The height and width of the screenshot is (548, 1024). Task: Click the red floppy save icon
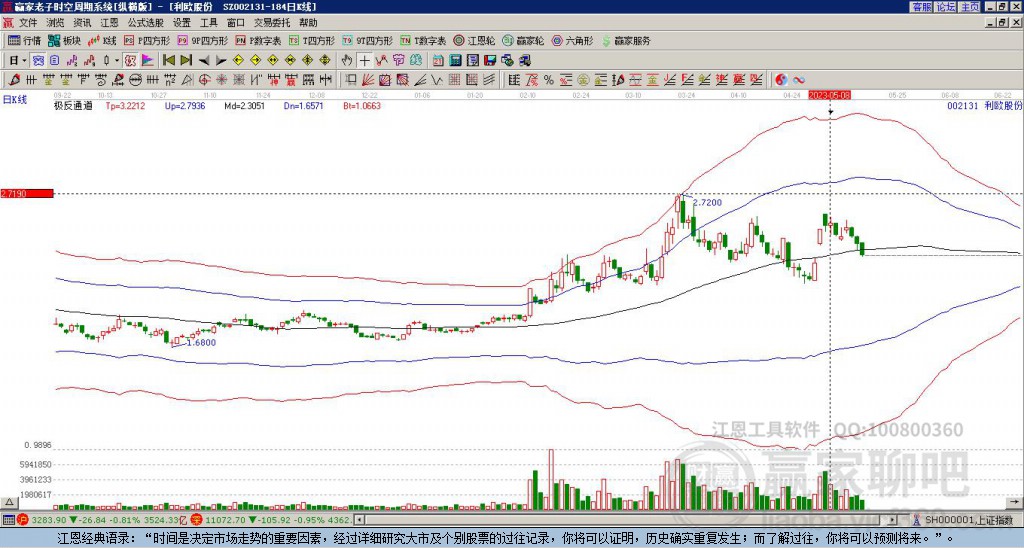coord(490,60)
